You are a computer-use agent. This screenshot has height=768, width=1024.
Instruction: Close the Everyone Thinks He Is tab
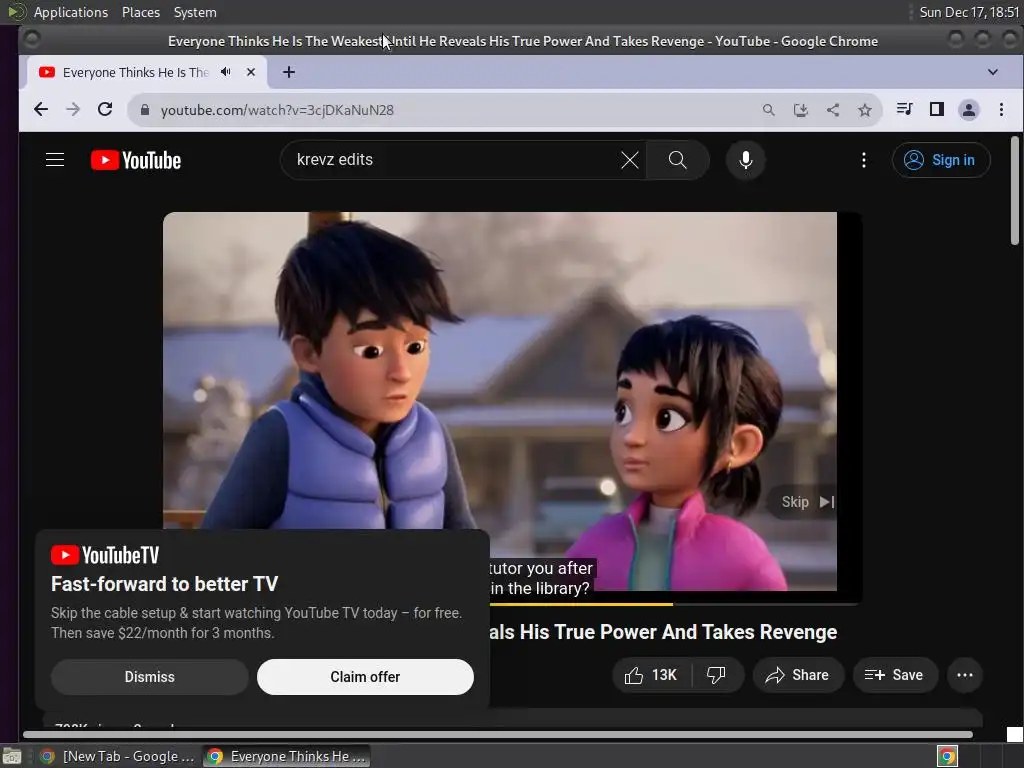click(251, 72)
